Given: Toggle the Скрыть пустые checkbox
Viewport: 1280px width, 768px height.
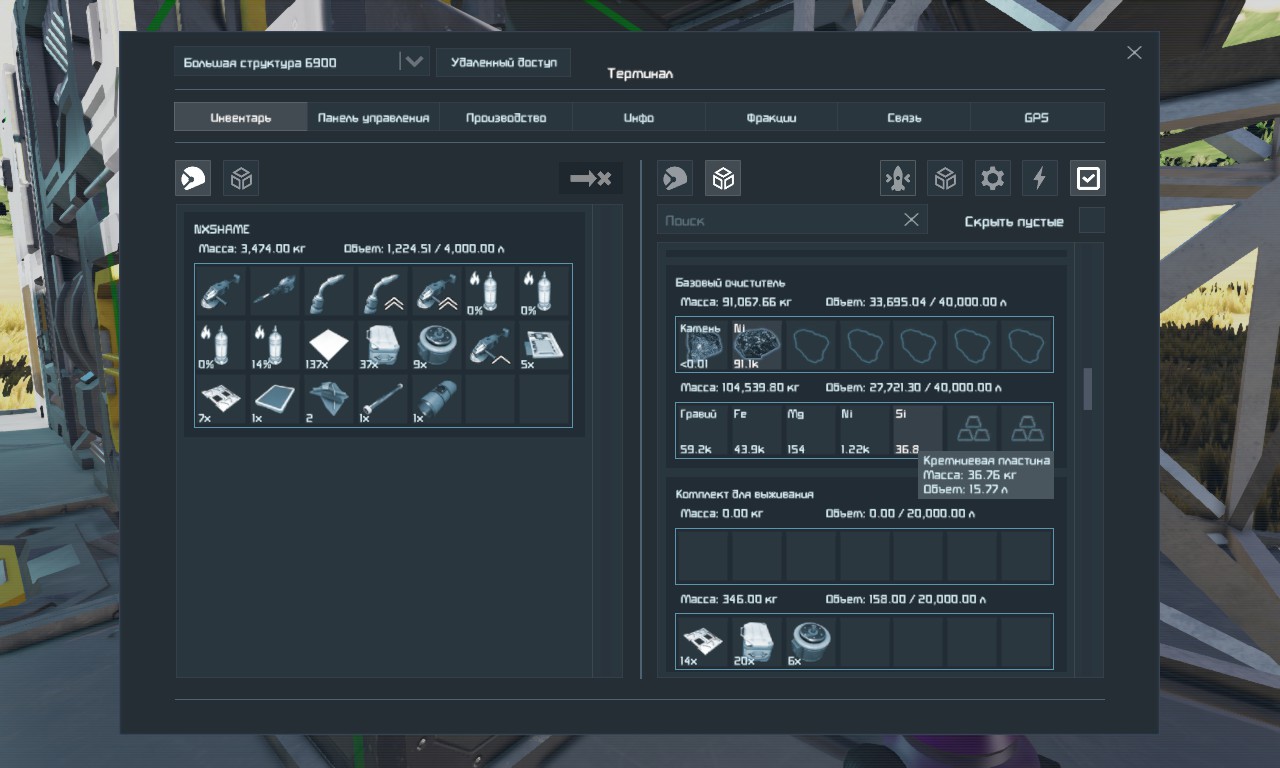Looking at the screenshot, I should pos(1091,221).
